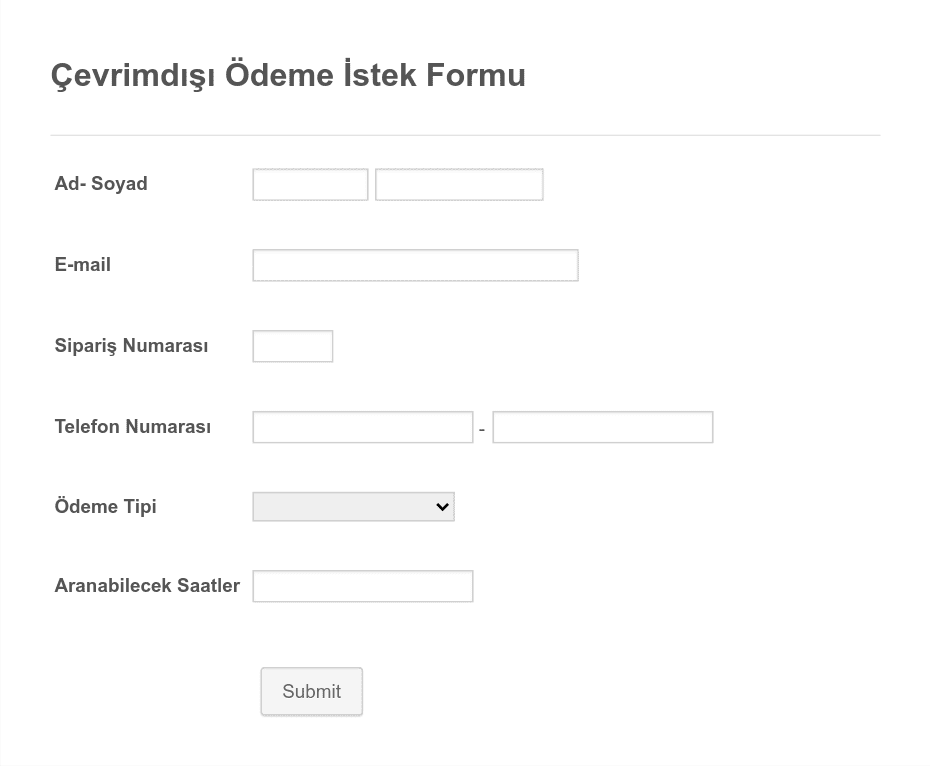Click the Ödeme Tipi dropdown arrow
The image size is (930, 766).
(442, 507)
